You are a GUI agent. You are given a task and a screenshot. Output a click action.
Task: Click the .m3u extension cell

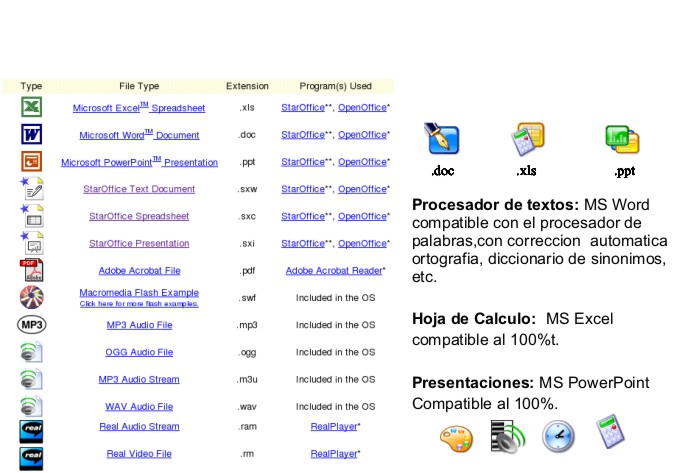tap(247, 379)
